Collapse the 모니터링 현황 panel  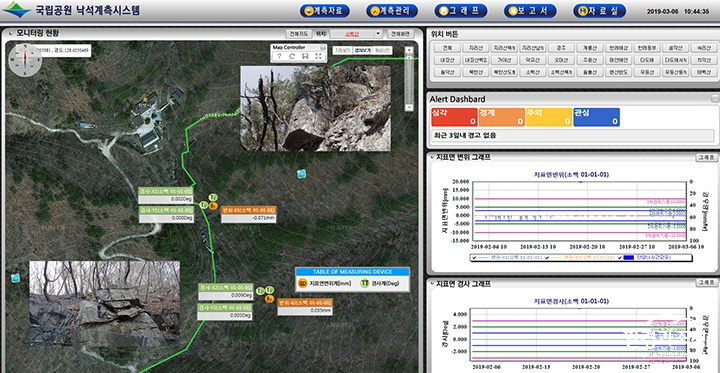(x=10, y=34)
